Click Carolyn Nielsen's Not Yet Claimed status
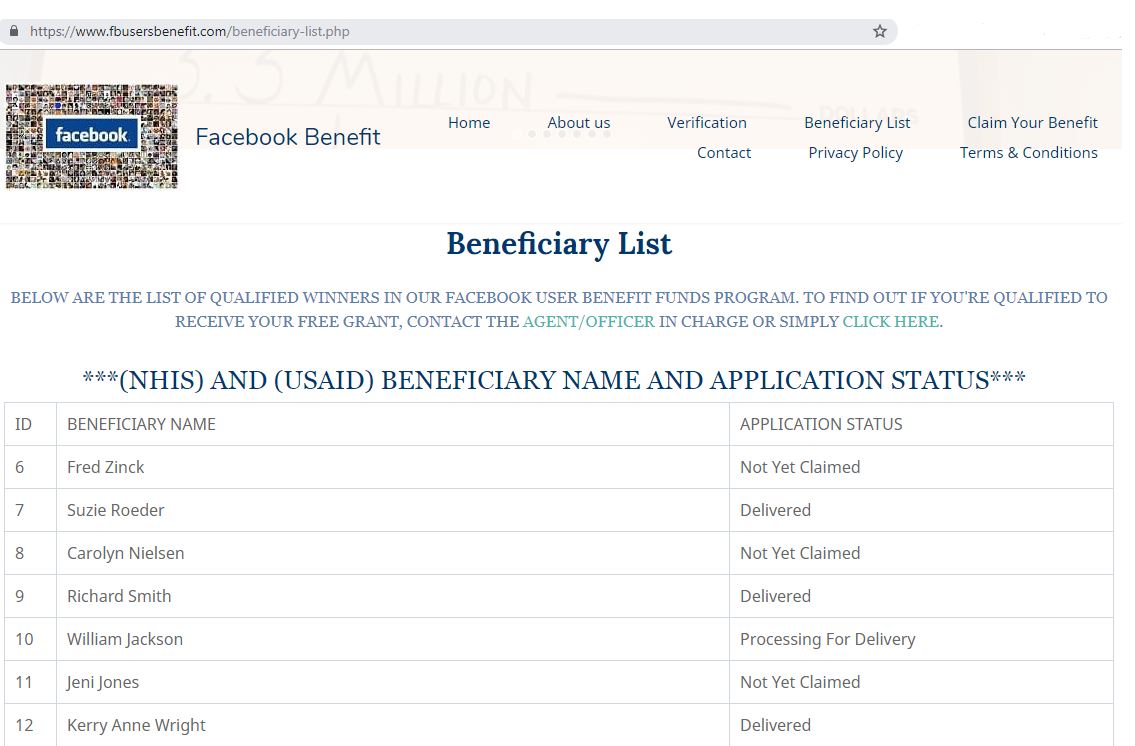The image size is (1135, 746). tap(800, 554)
